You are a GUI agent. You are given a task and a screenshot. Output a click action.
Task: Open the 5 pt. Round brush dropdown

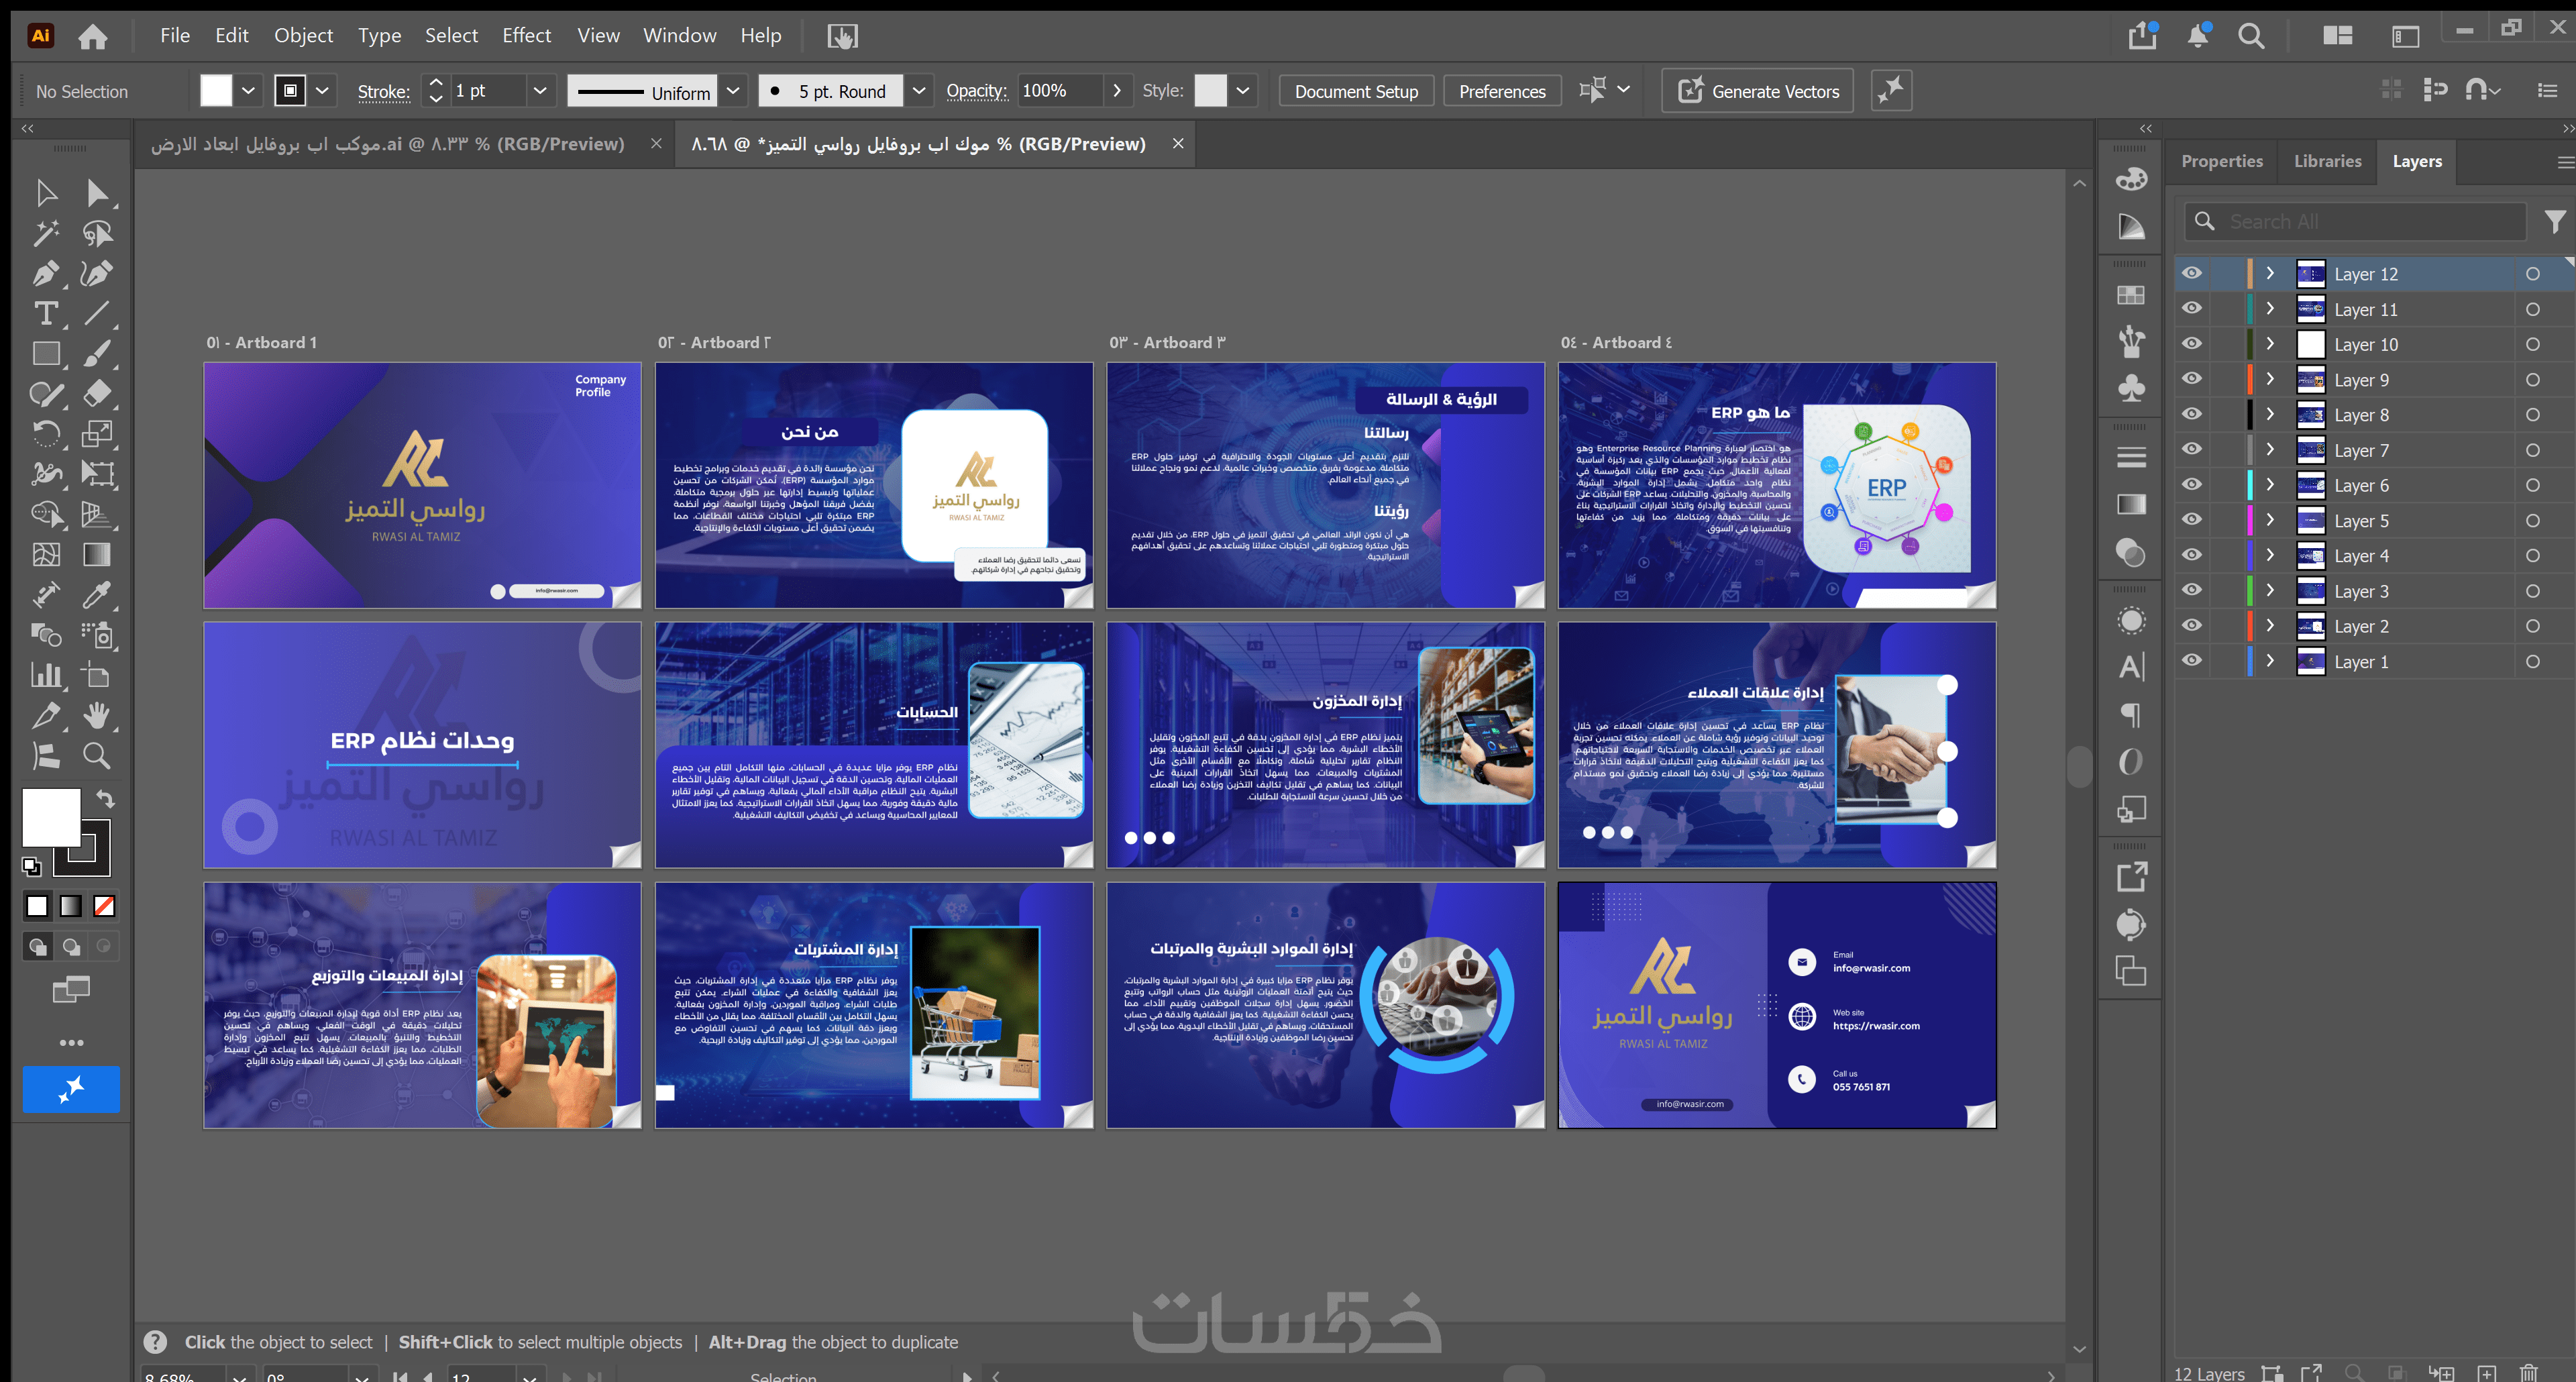(919, 91)
